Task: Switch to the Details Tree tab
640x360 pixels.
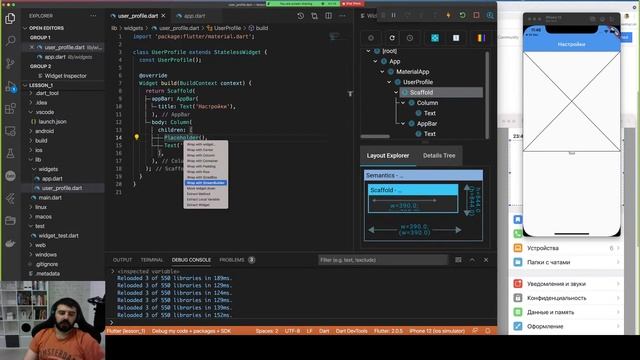Action: pos(439,156)
